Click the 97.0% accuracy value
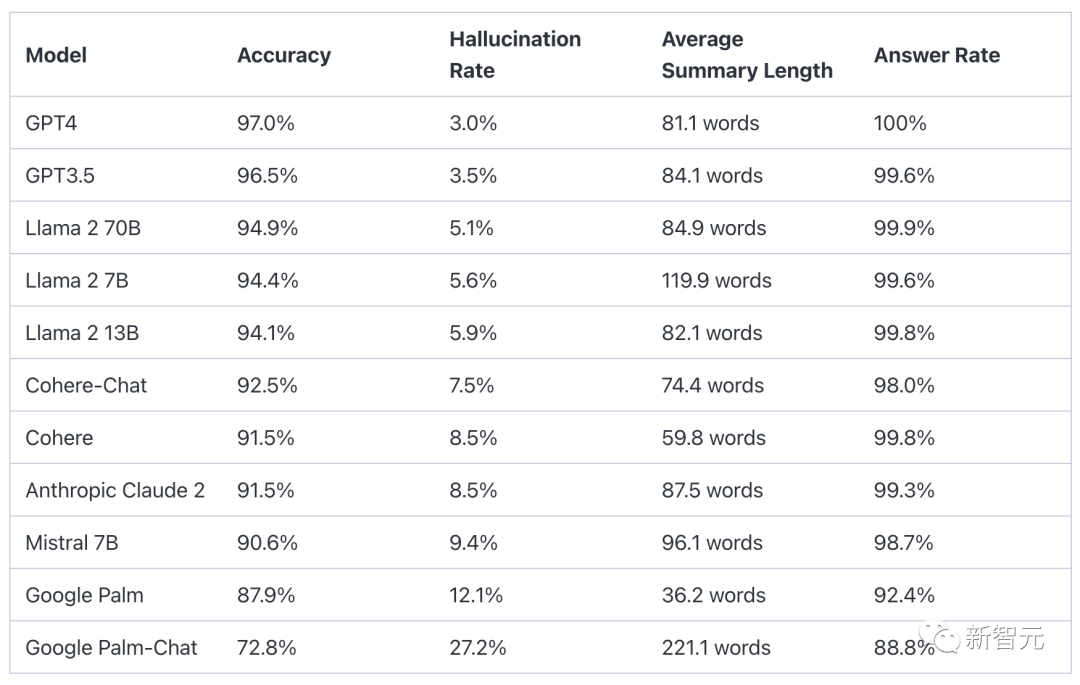 [266, 123]
